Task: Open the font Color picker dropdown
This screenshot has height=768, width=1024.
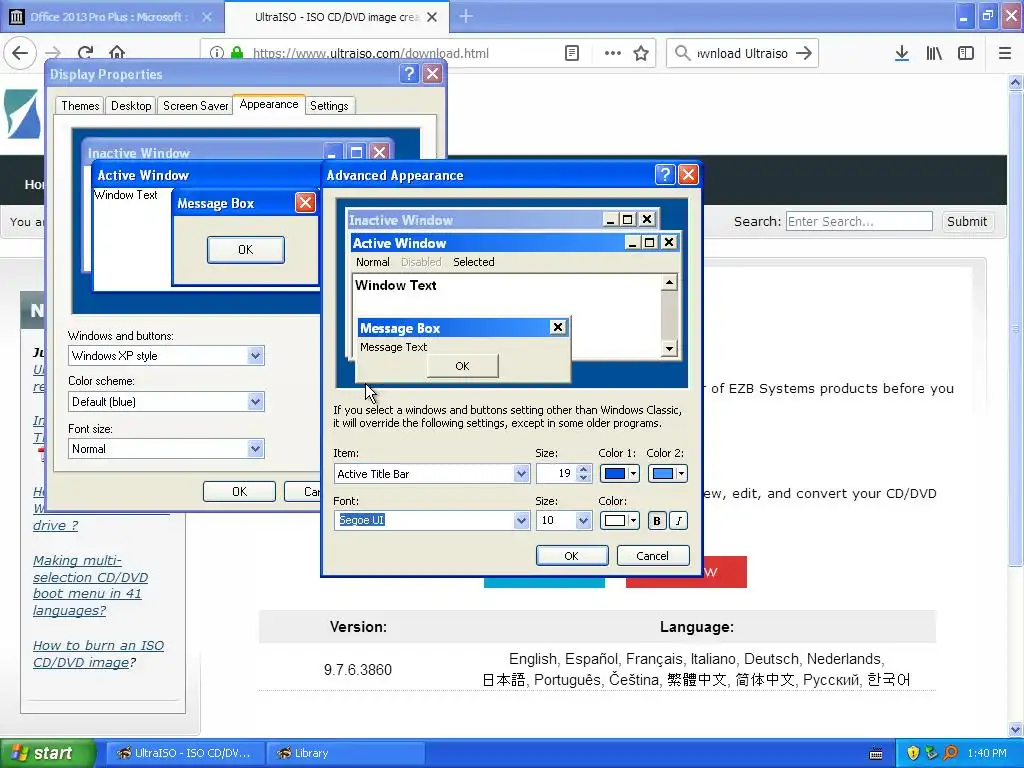Action: [x=619, y=520]
